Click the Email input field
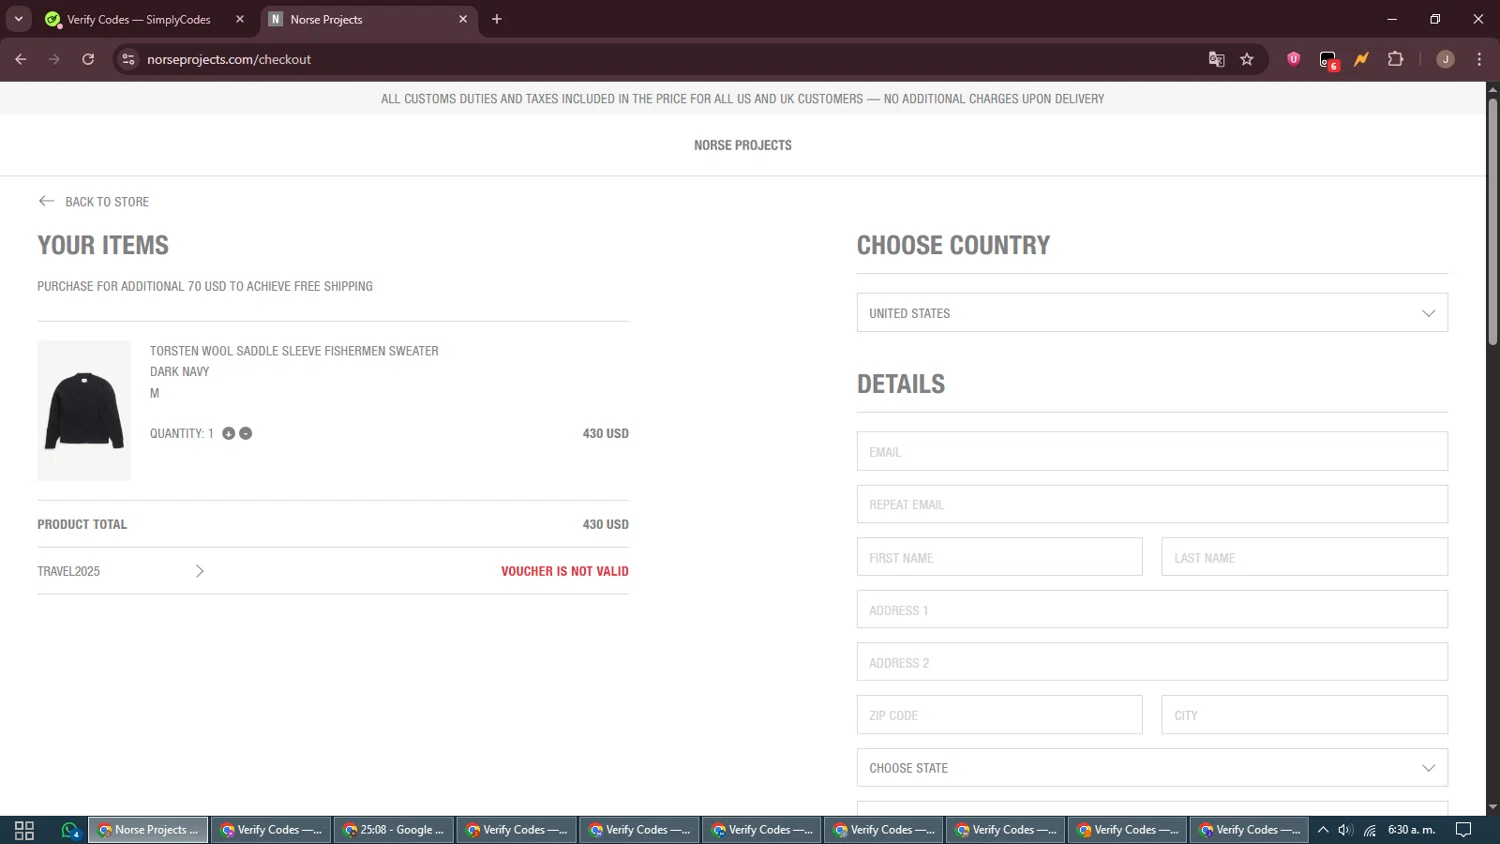 pos(1152,451)
